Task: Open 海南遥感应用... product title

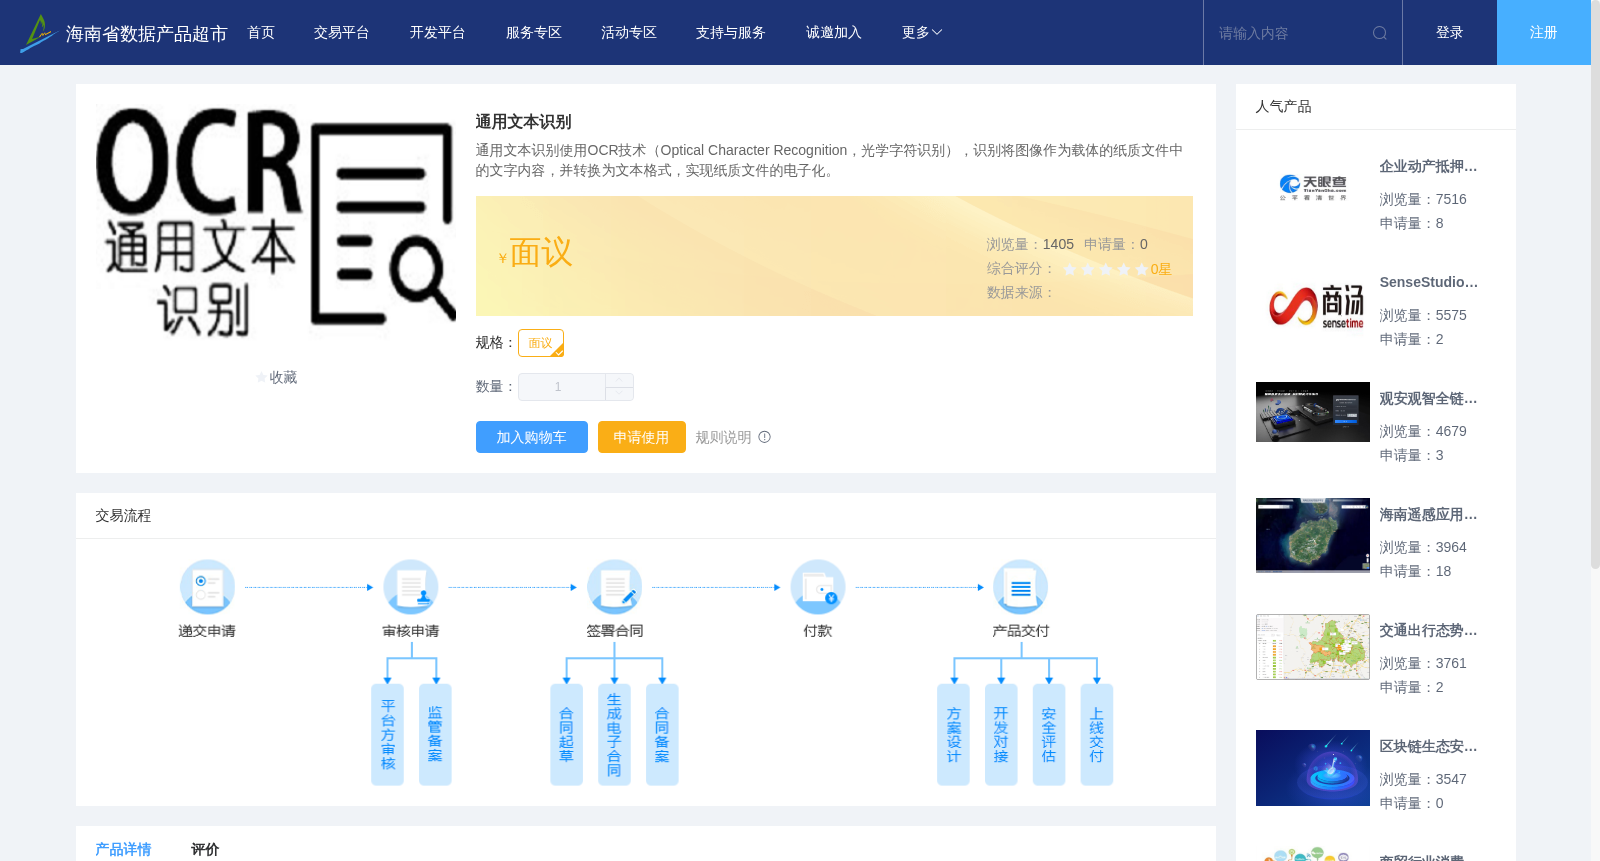Action: click(x=1428, y=515)
